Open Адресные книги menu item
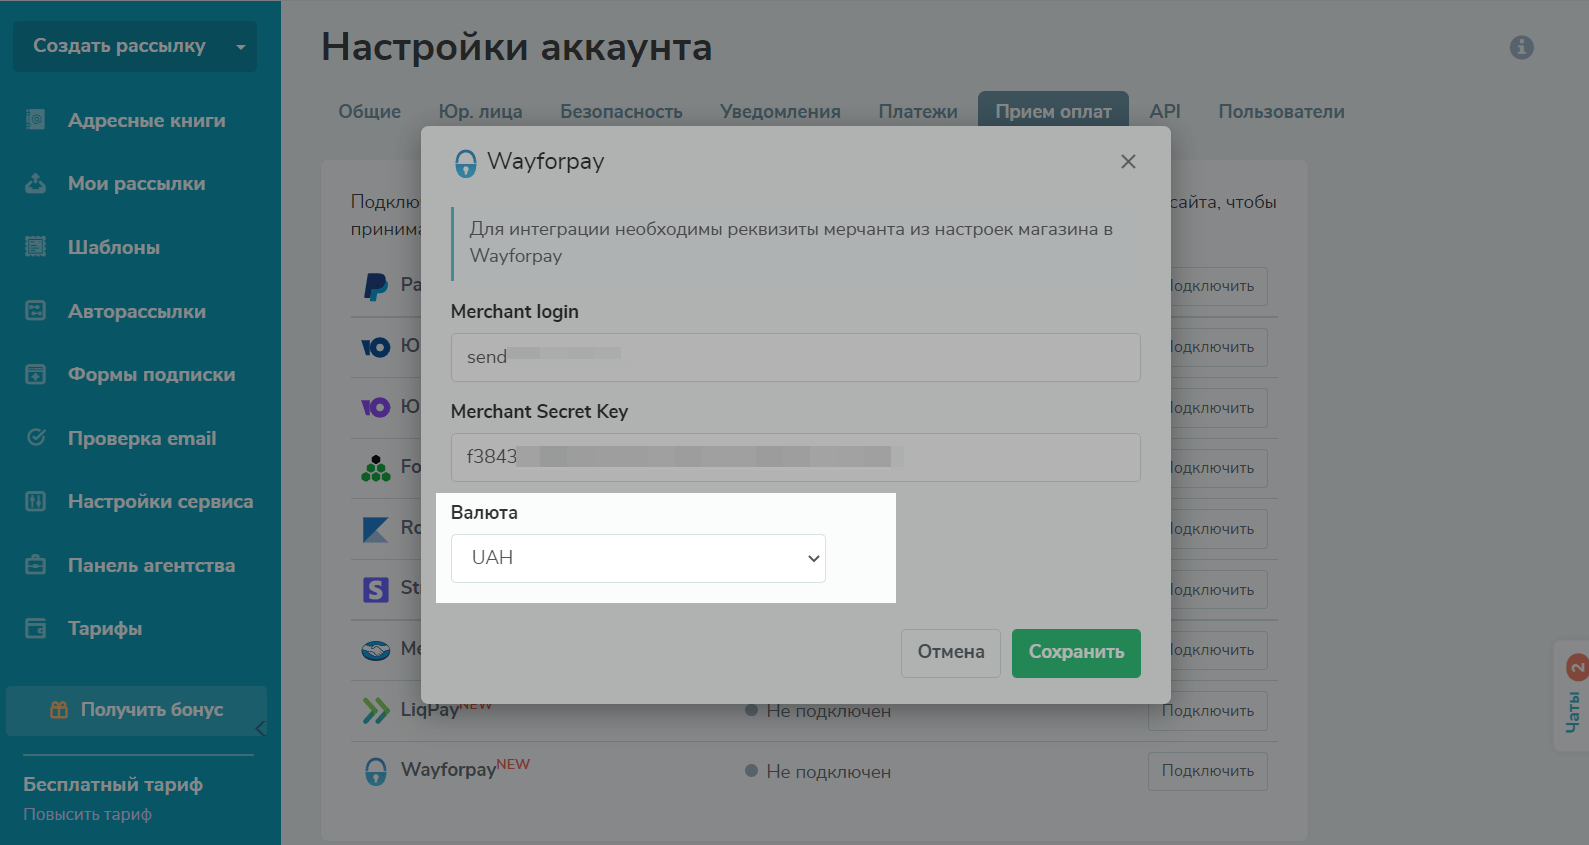 pos(146,121)
